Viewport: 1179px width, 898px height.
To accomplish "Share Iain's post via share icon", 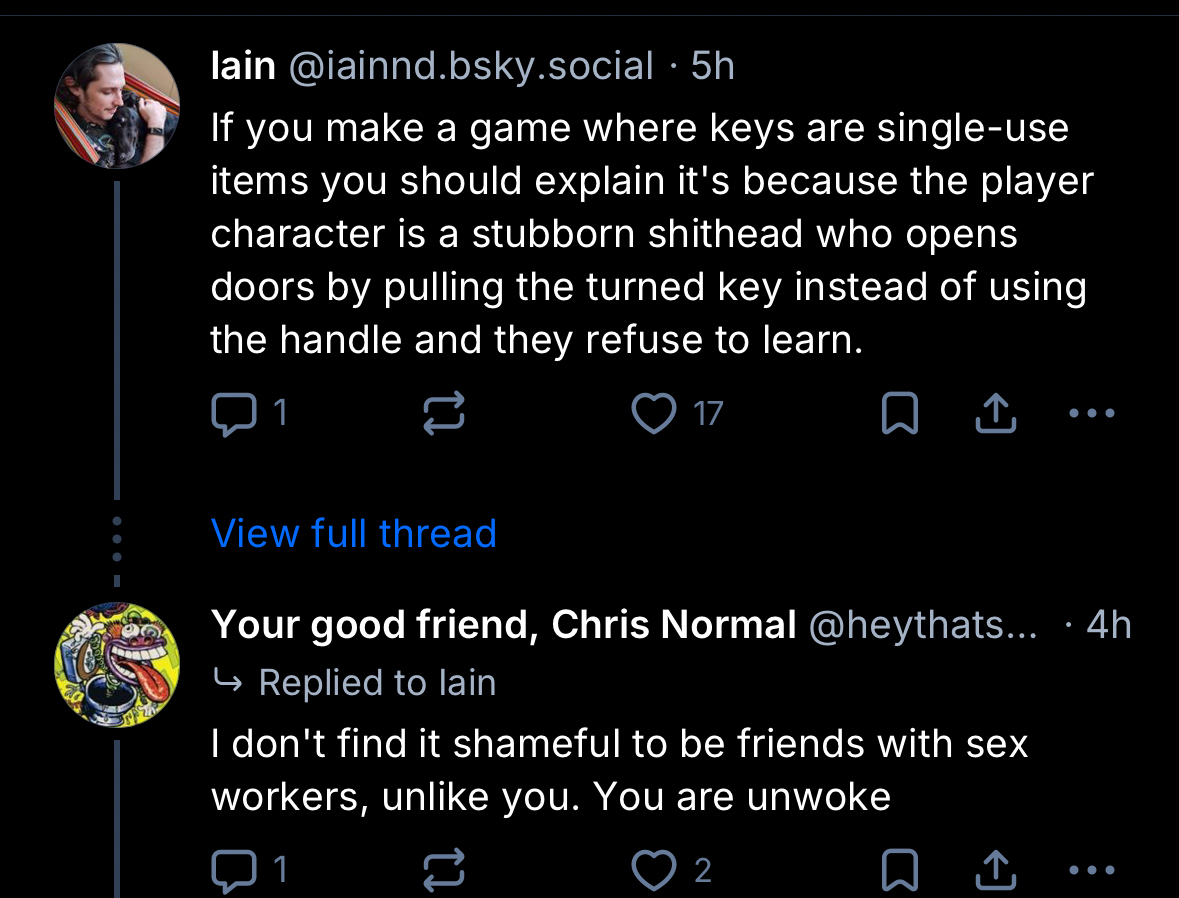I will coord(996,413).
